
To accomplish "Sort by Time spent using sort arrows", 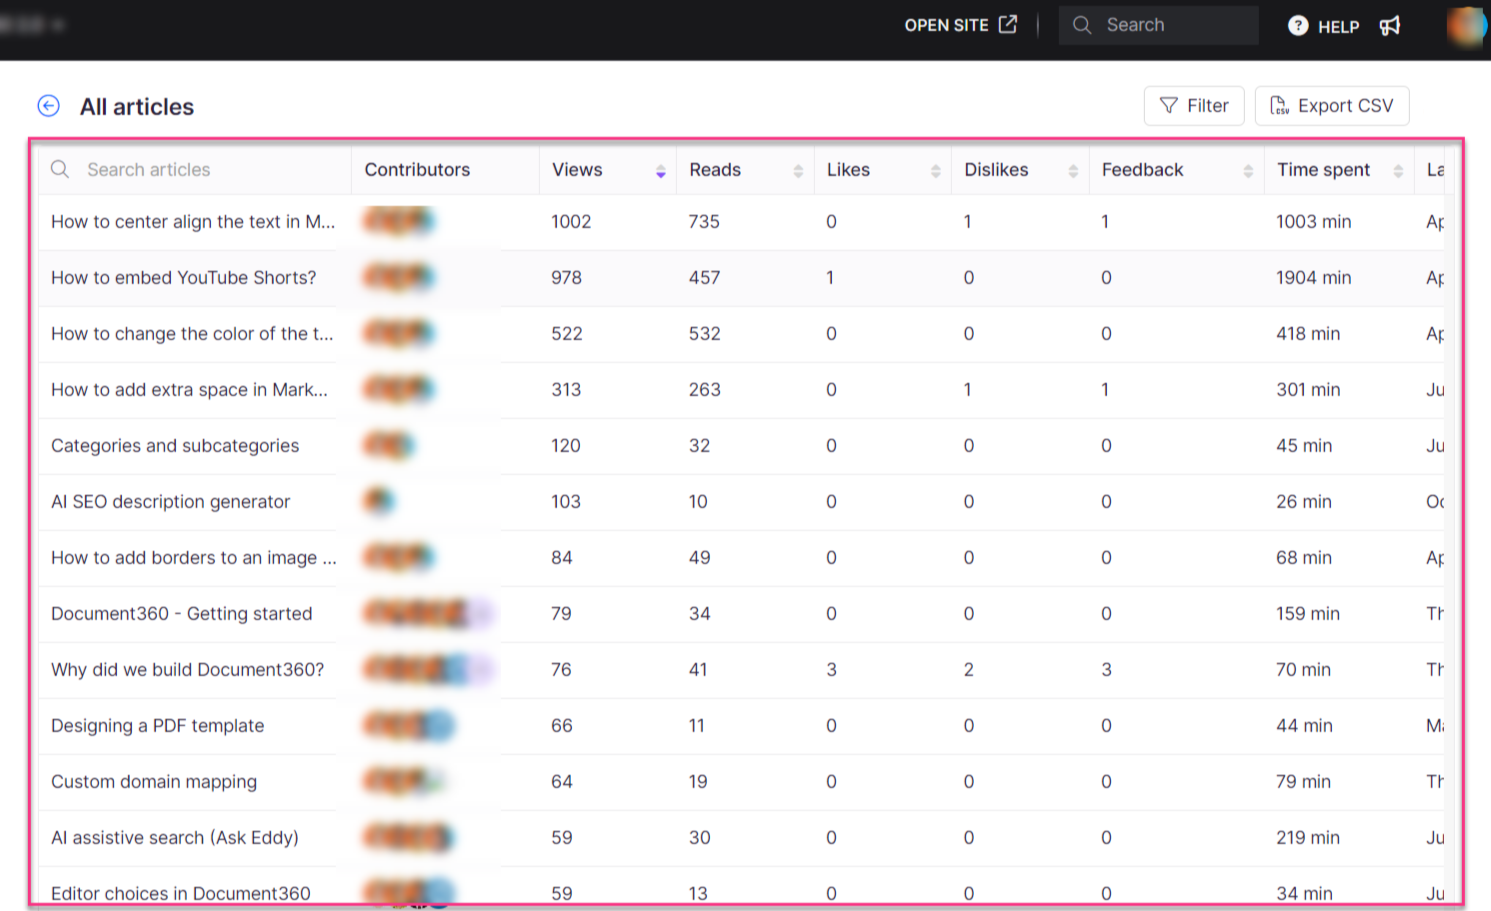I will pos(1398,171).
